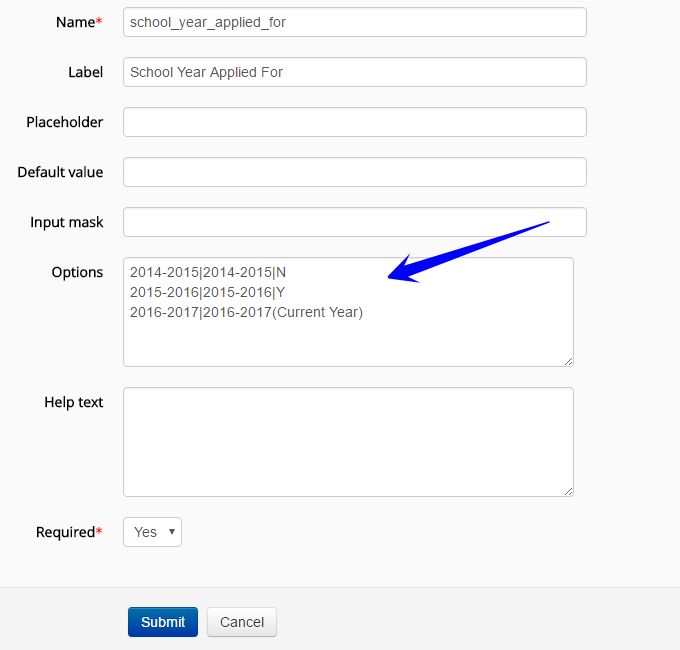The height and width of the screenshot is (650, 680).
Task: Click the "Options" field label
Action: pos(77,272)
